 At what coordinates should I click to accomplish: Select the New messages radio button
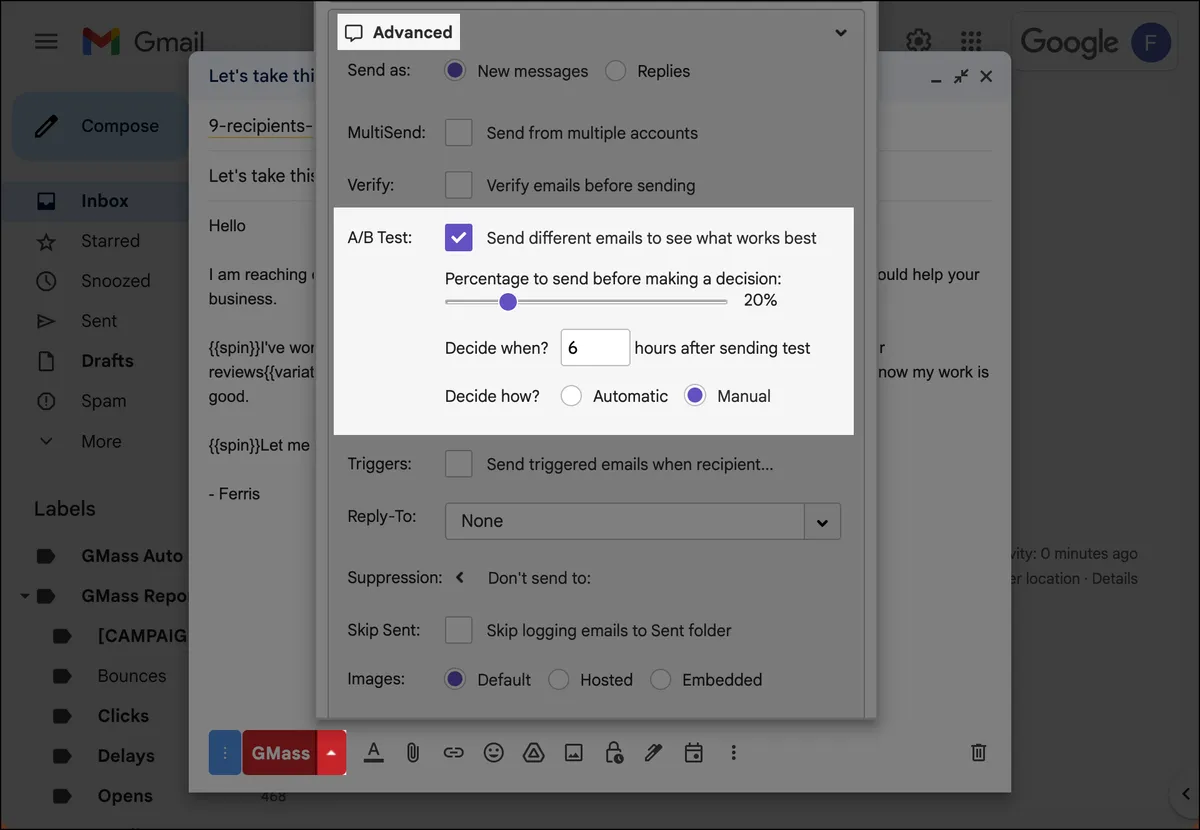(x=455, y=71)
